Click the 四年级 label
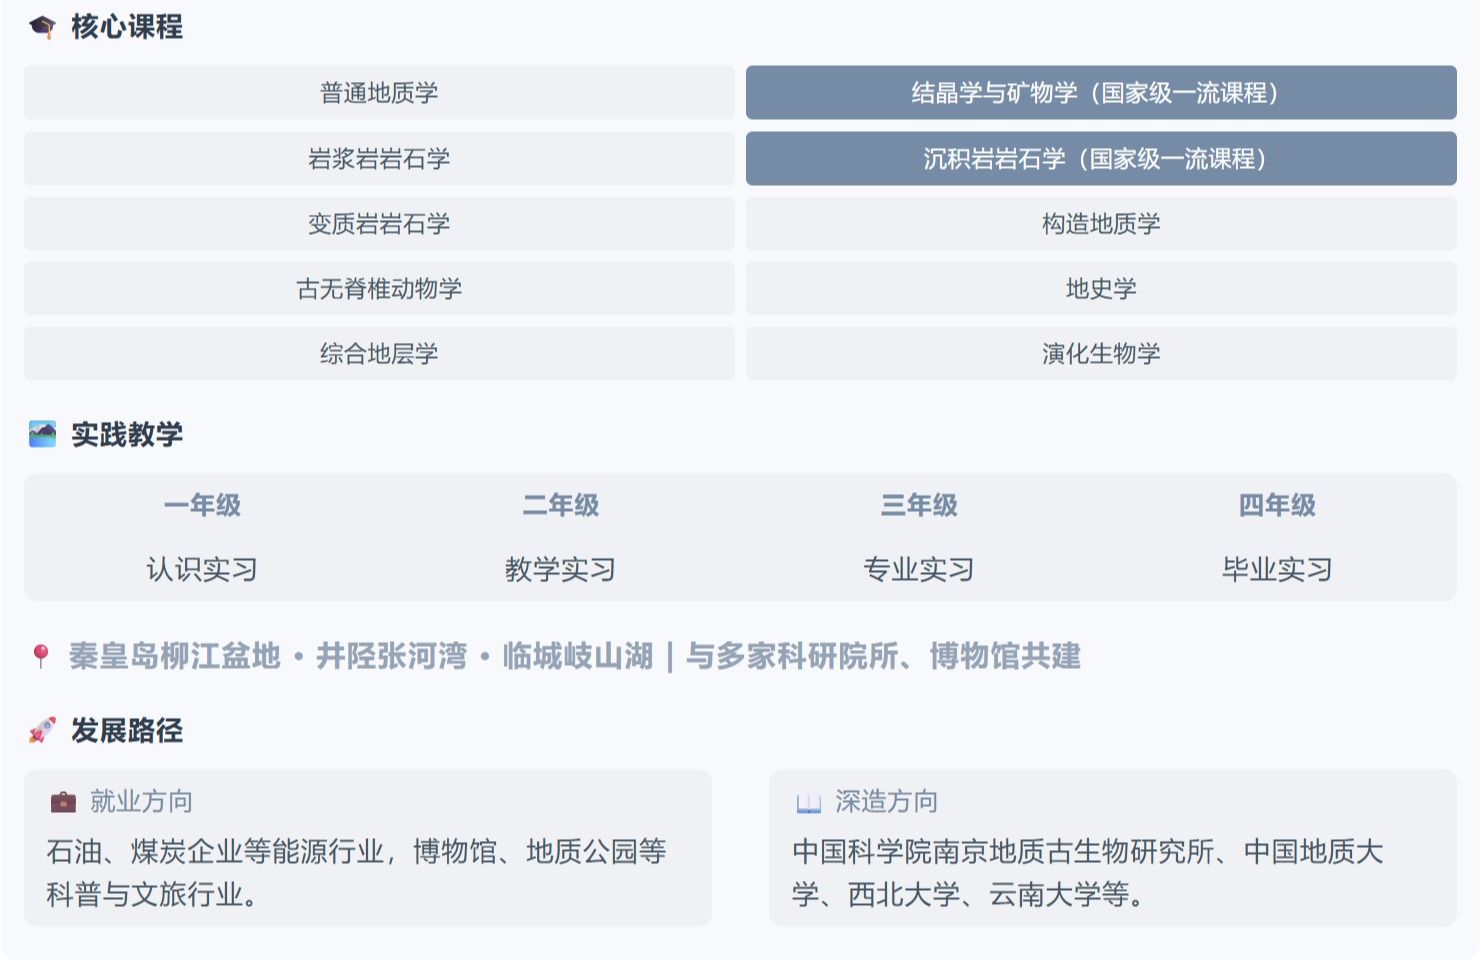This screenshot has height=960, width=1482. point(1277,505)
